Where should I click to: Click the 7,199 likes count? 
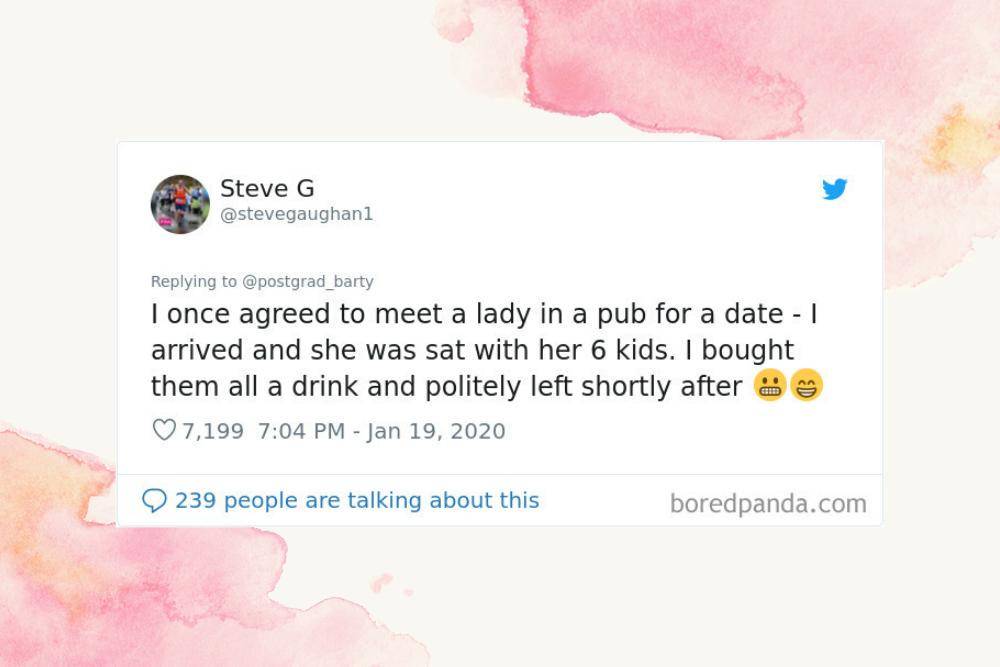[213, 431]
